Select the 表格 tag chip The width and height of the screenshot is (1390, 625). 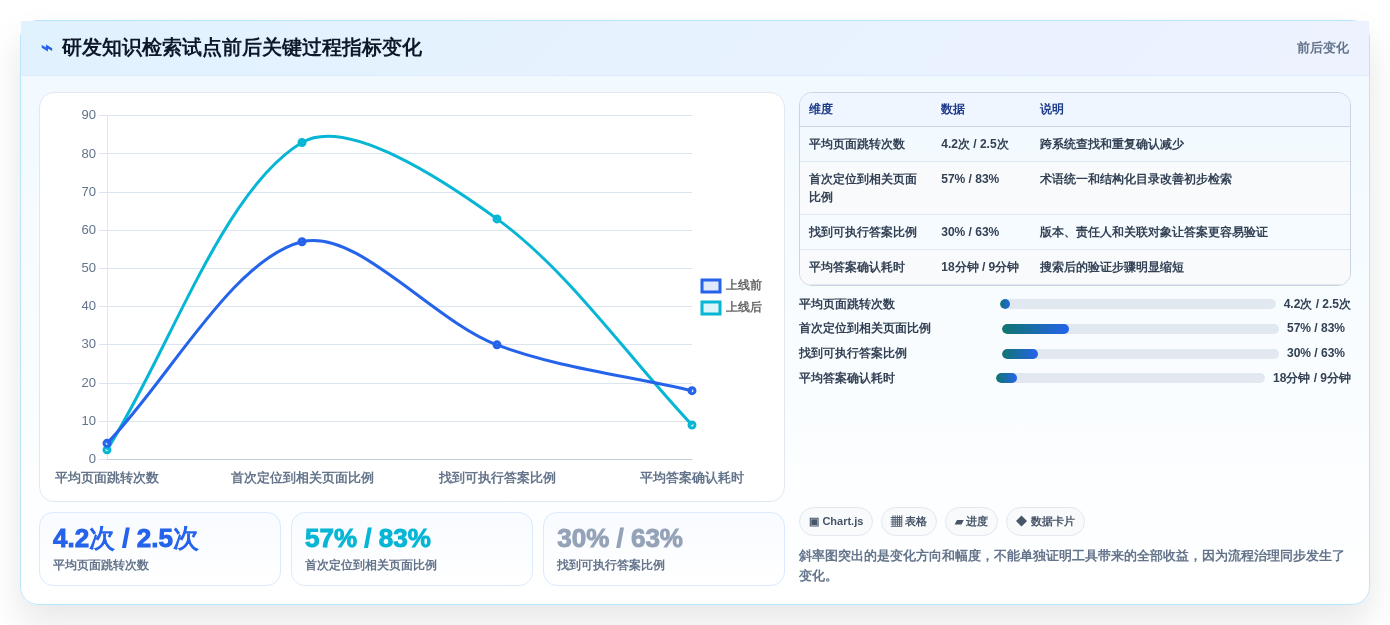click(909, 521)
